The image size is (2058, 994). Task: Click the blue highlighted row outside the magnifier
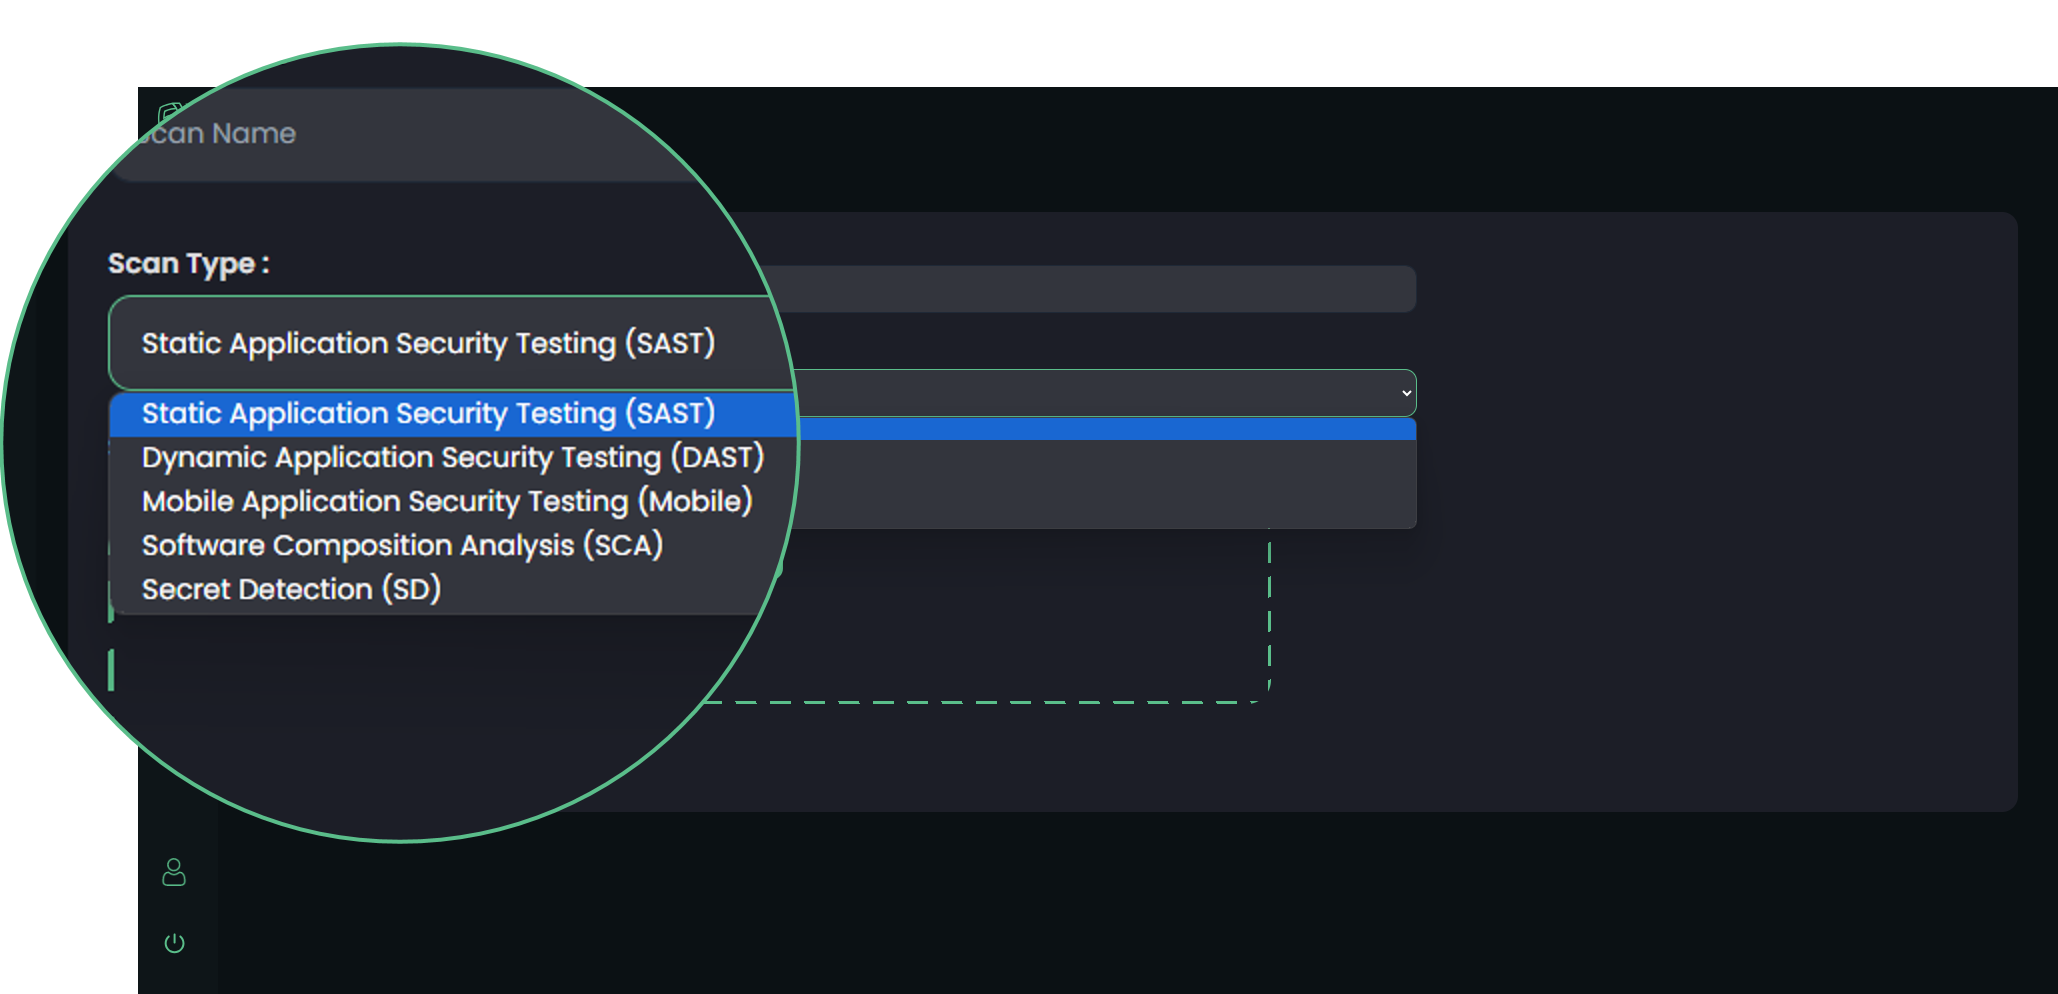coord(1100,429)
